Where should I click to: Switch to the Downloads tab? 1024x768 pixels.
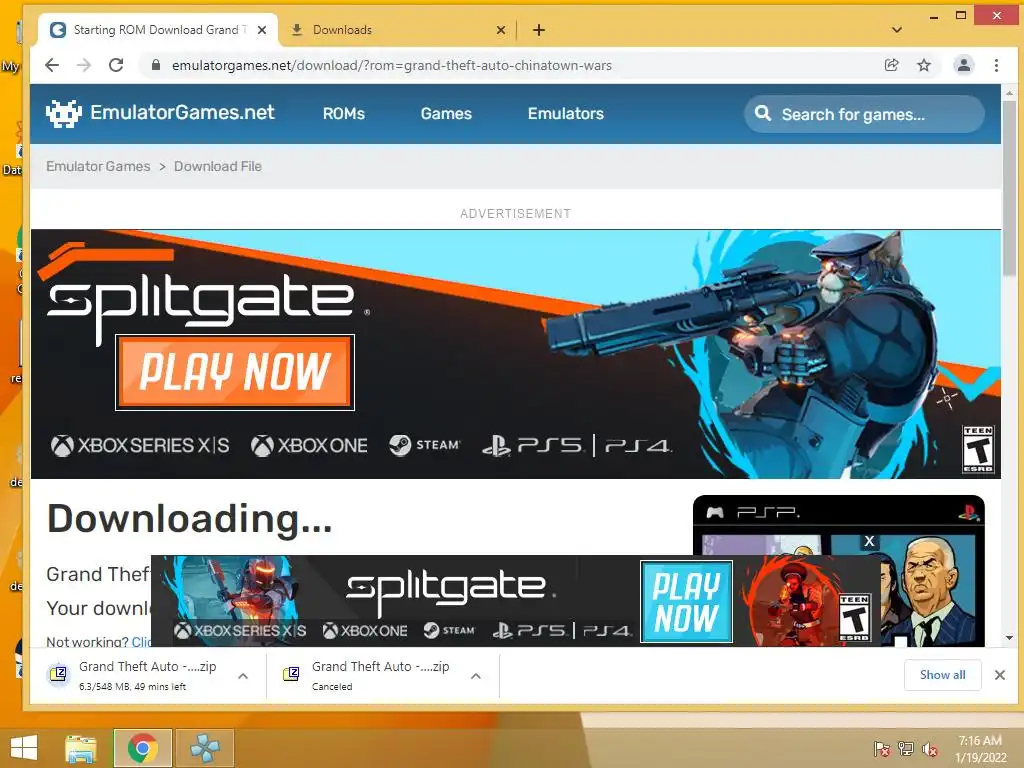[392, 30]
